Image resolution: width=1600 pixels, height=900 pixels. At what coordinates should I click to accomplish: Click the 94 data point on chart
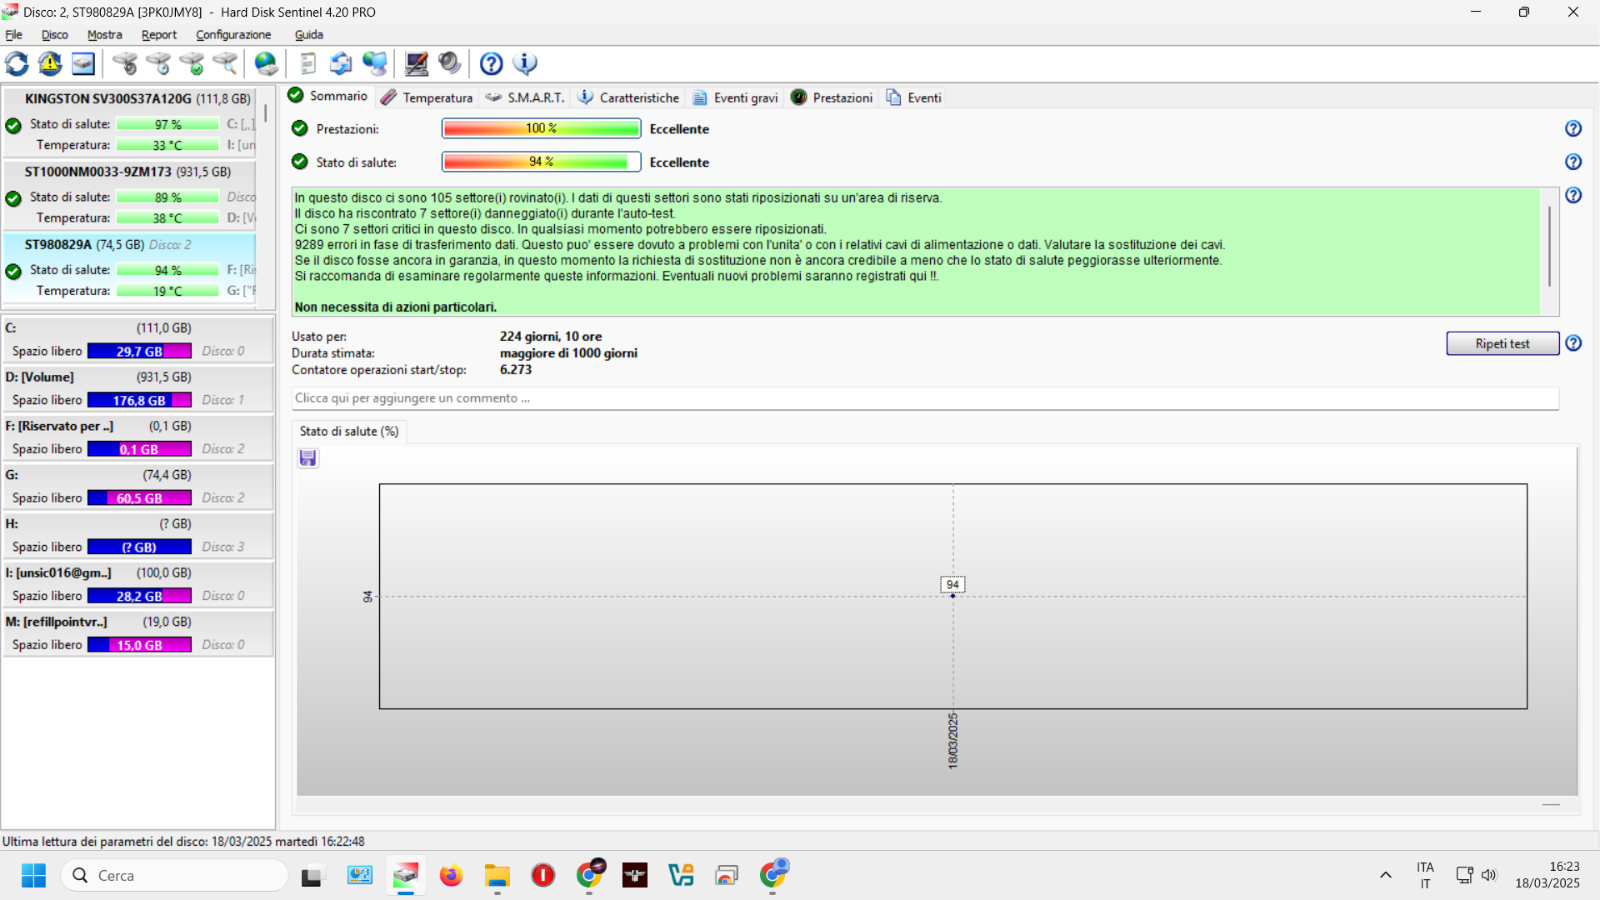(x=953, y=595)
